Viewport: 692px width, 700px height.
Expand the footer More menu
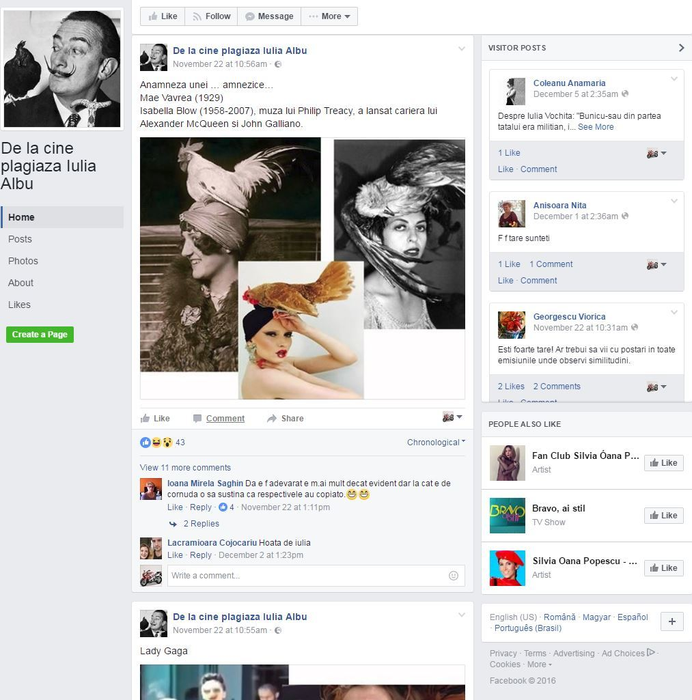click(539, 665)
